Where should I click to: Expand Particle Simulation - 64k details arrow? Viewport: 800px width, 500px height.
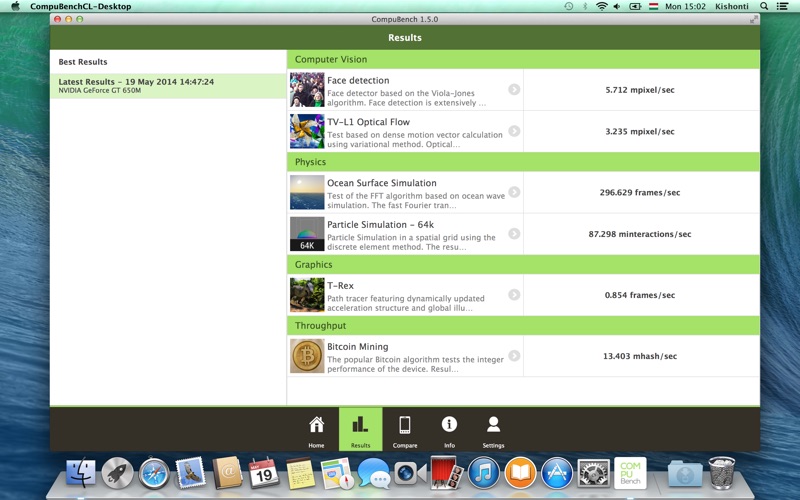[x=514, y=234]
